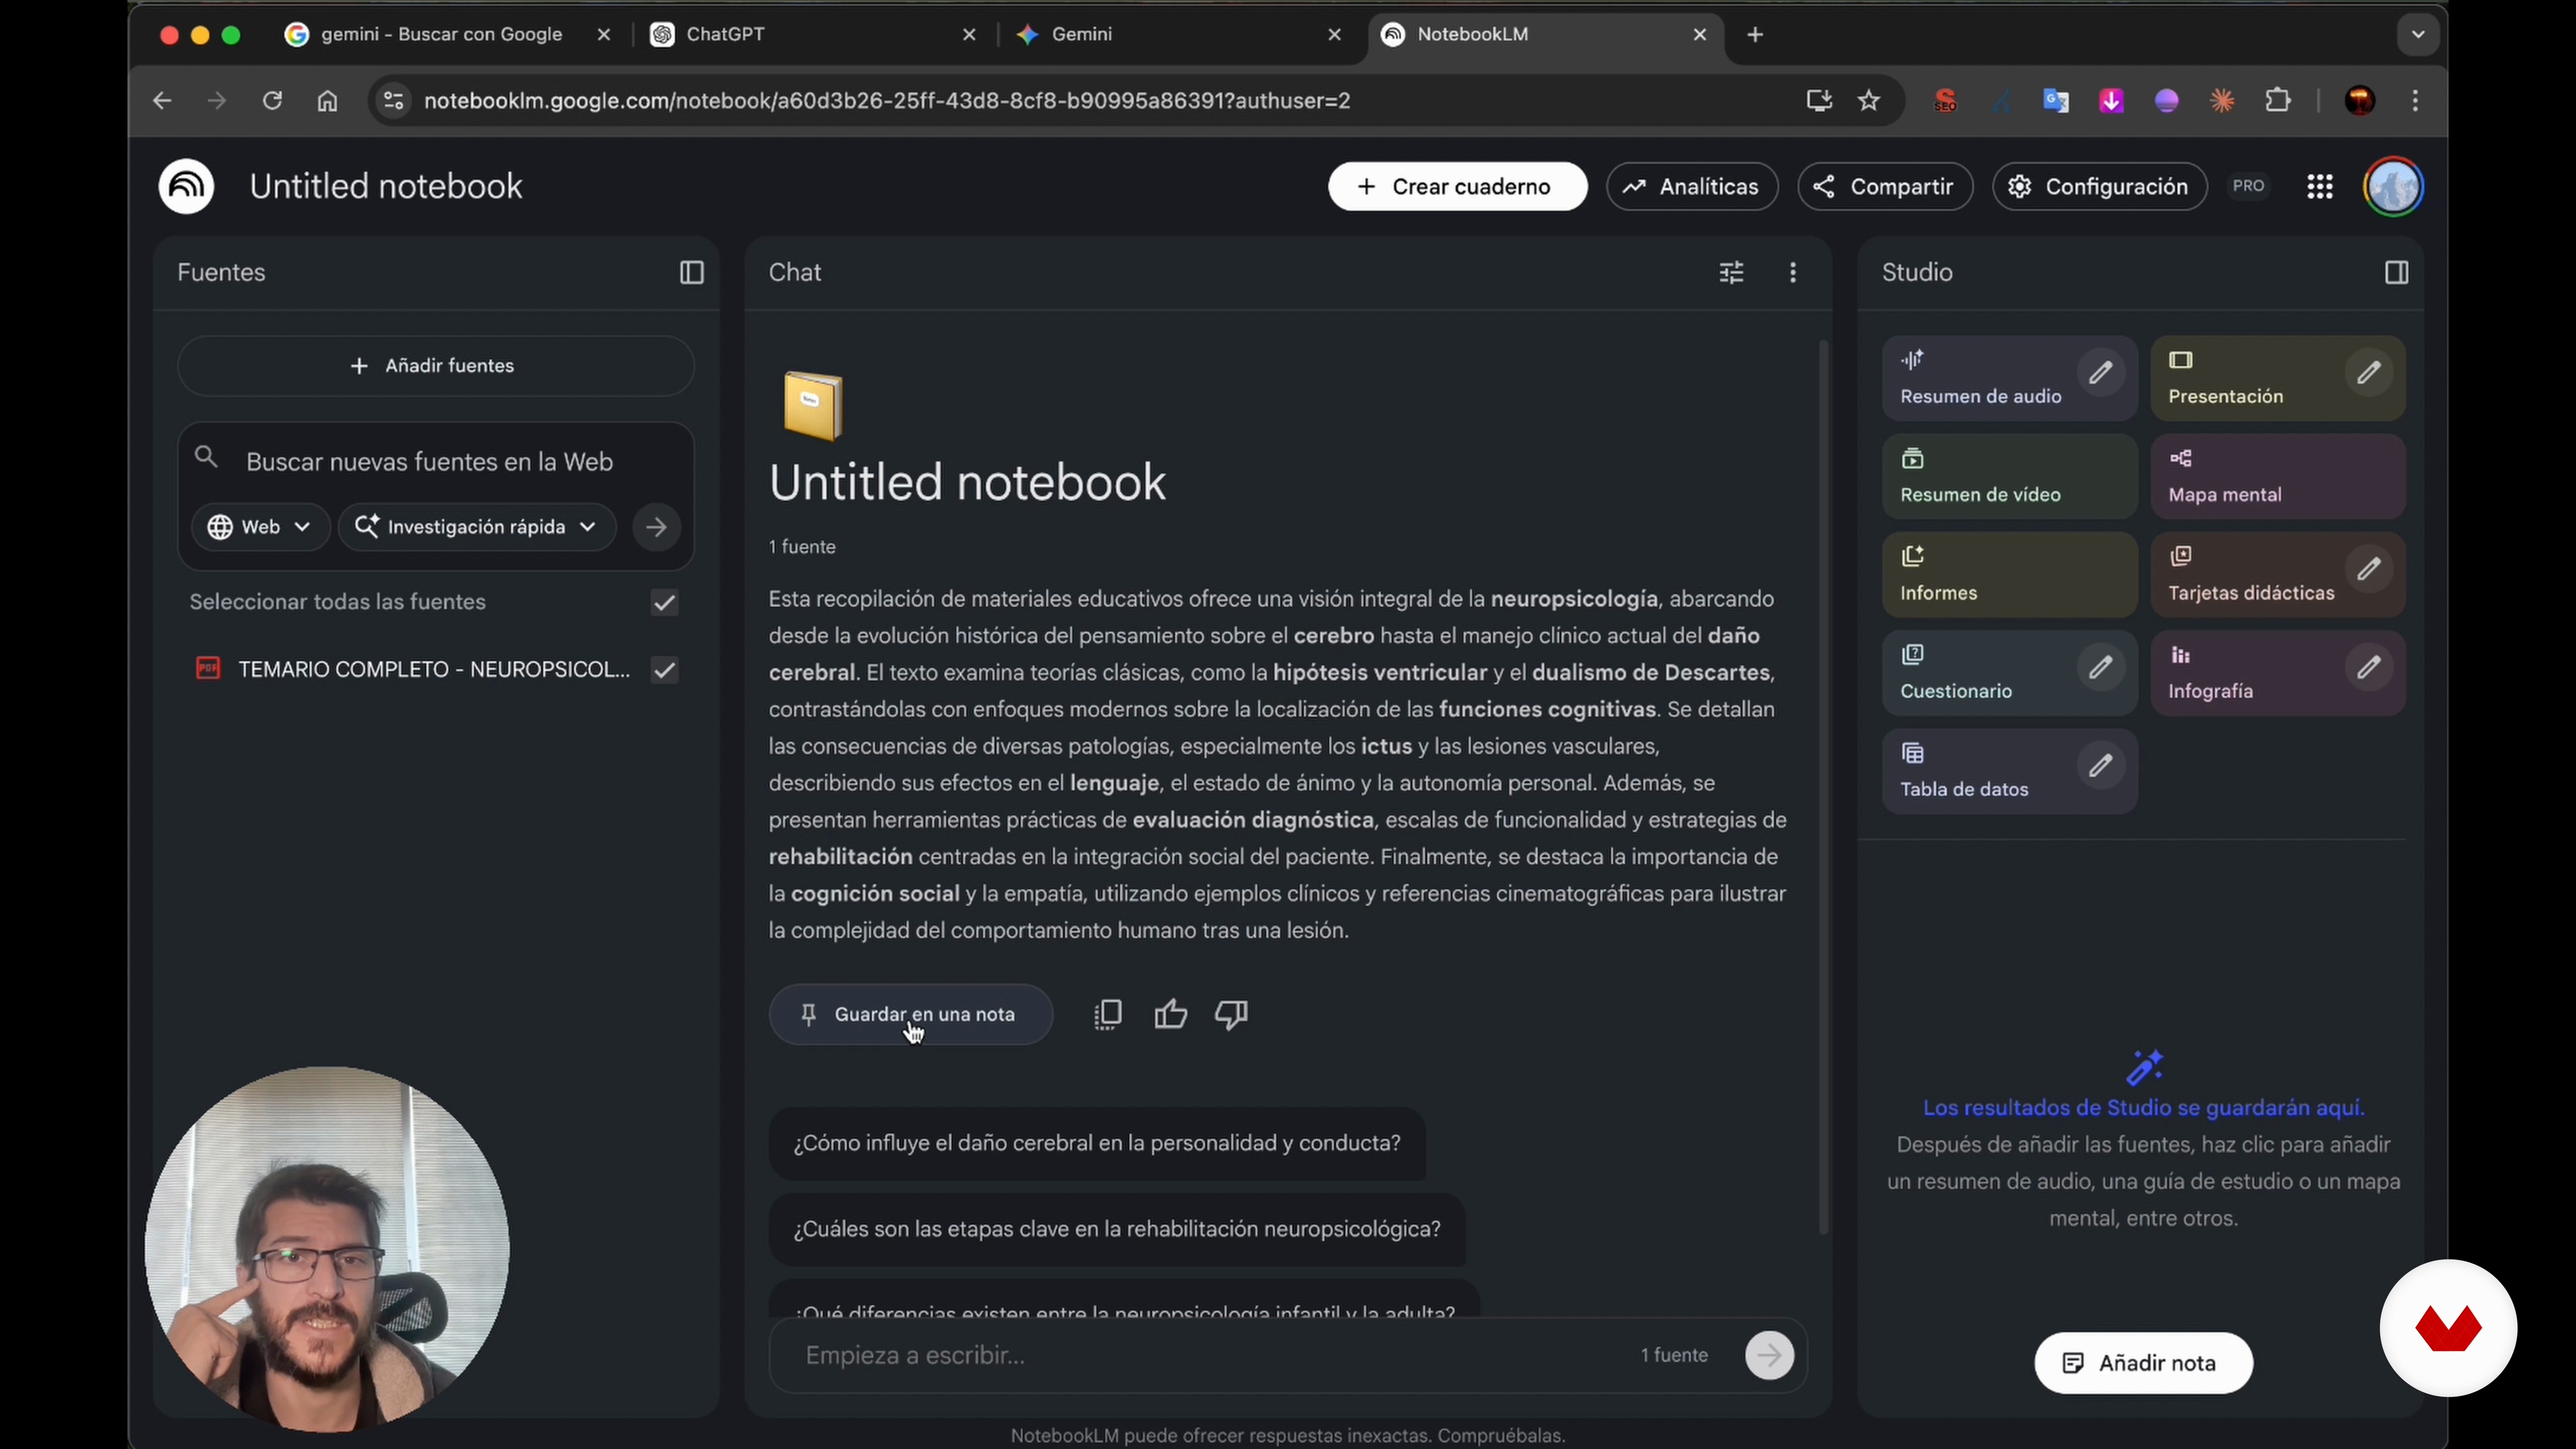Open the Chrome three-dot menu
Viewport: 2576px width, 1449px height.
[2415, 100]
